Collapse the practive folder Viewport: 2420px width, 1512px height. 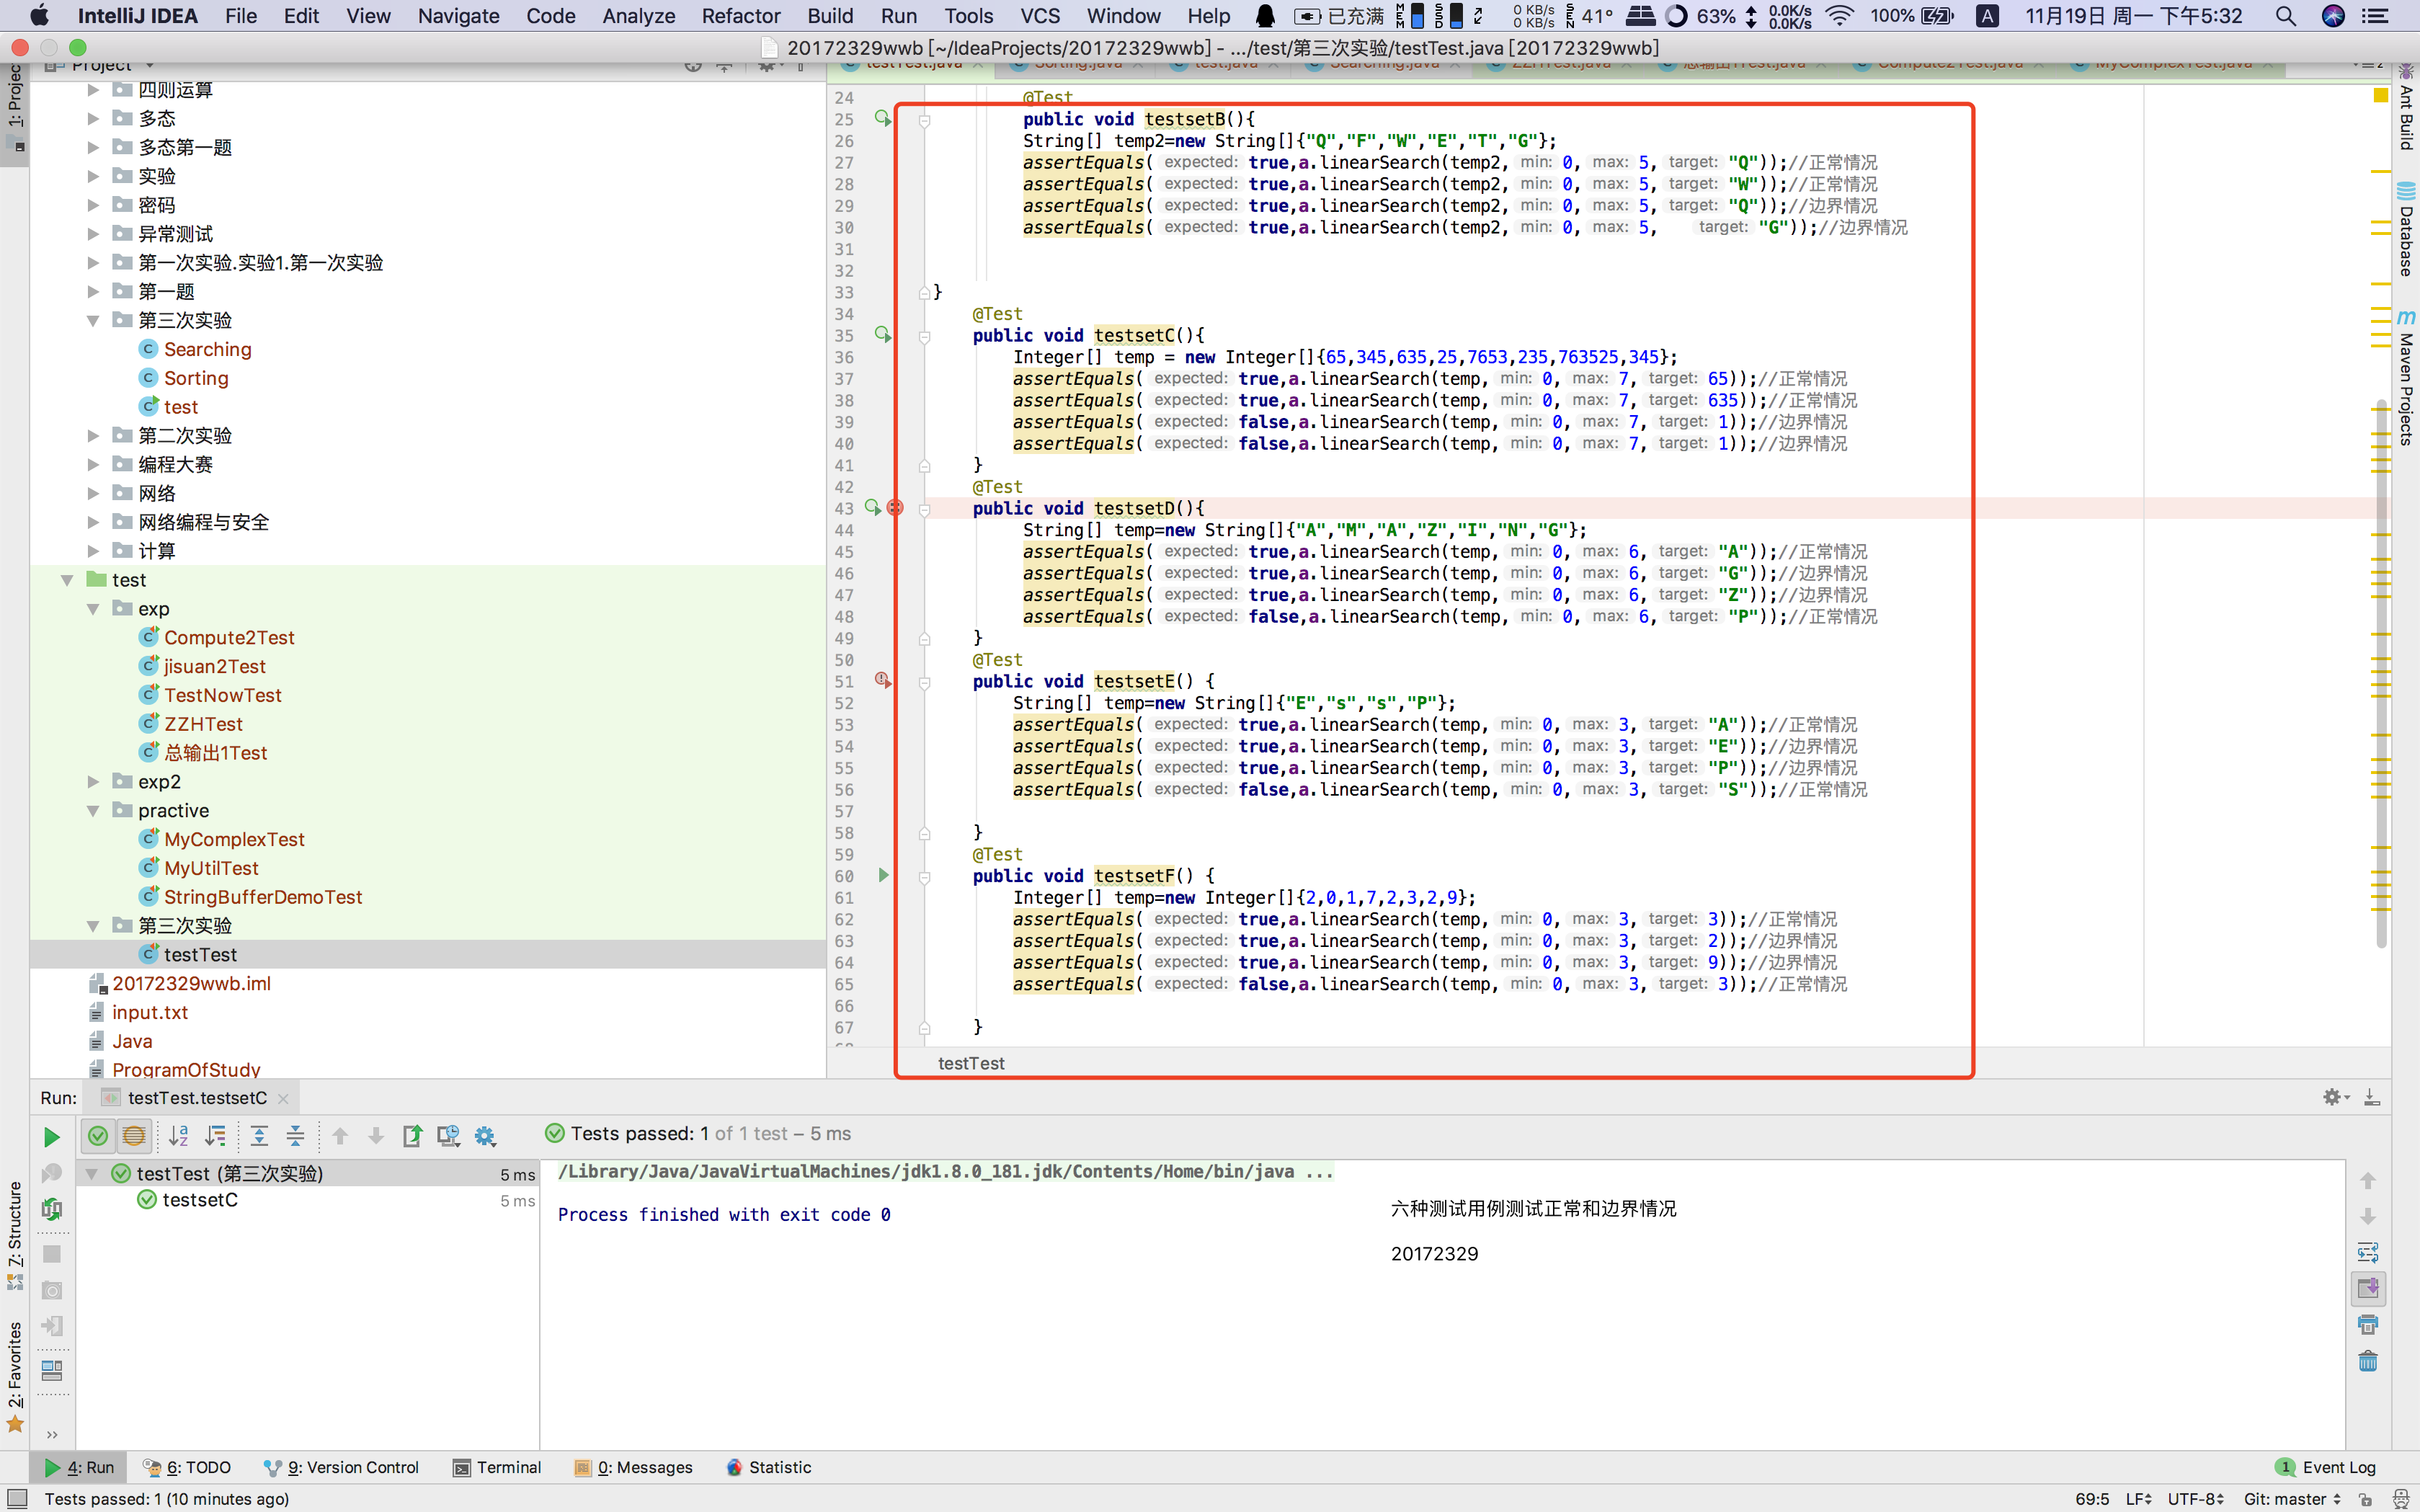93,811
